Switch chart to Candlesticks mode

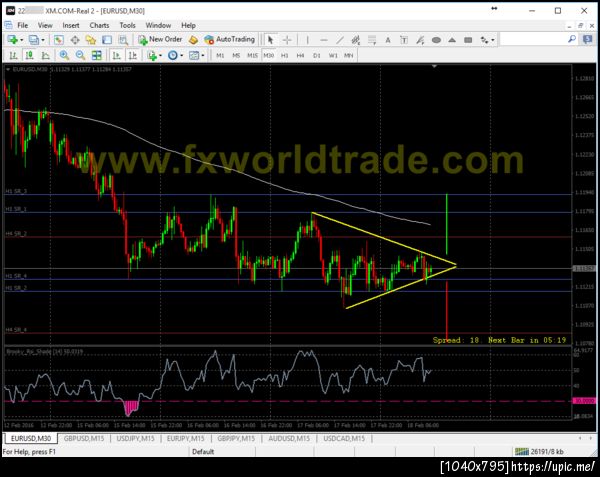tap(29, 56)
